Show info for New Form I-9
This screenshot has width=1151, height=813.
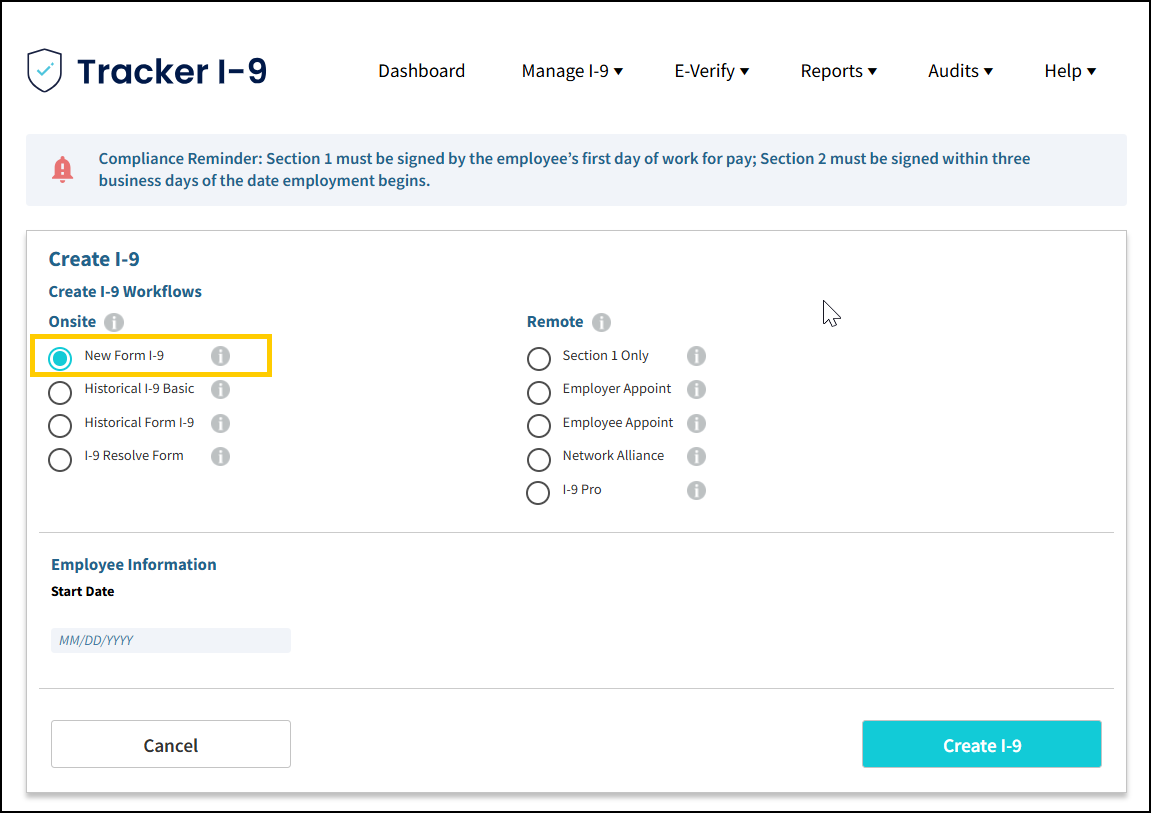220,356
